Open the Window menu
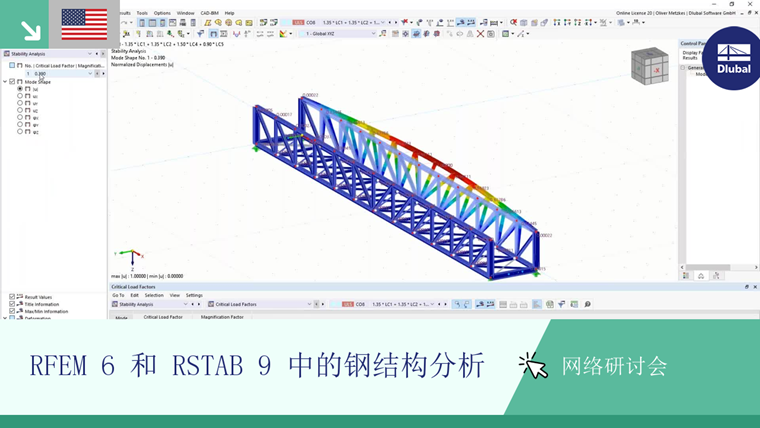This screenshot has height=428, width=760. (185, 13)
